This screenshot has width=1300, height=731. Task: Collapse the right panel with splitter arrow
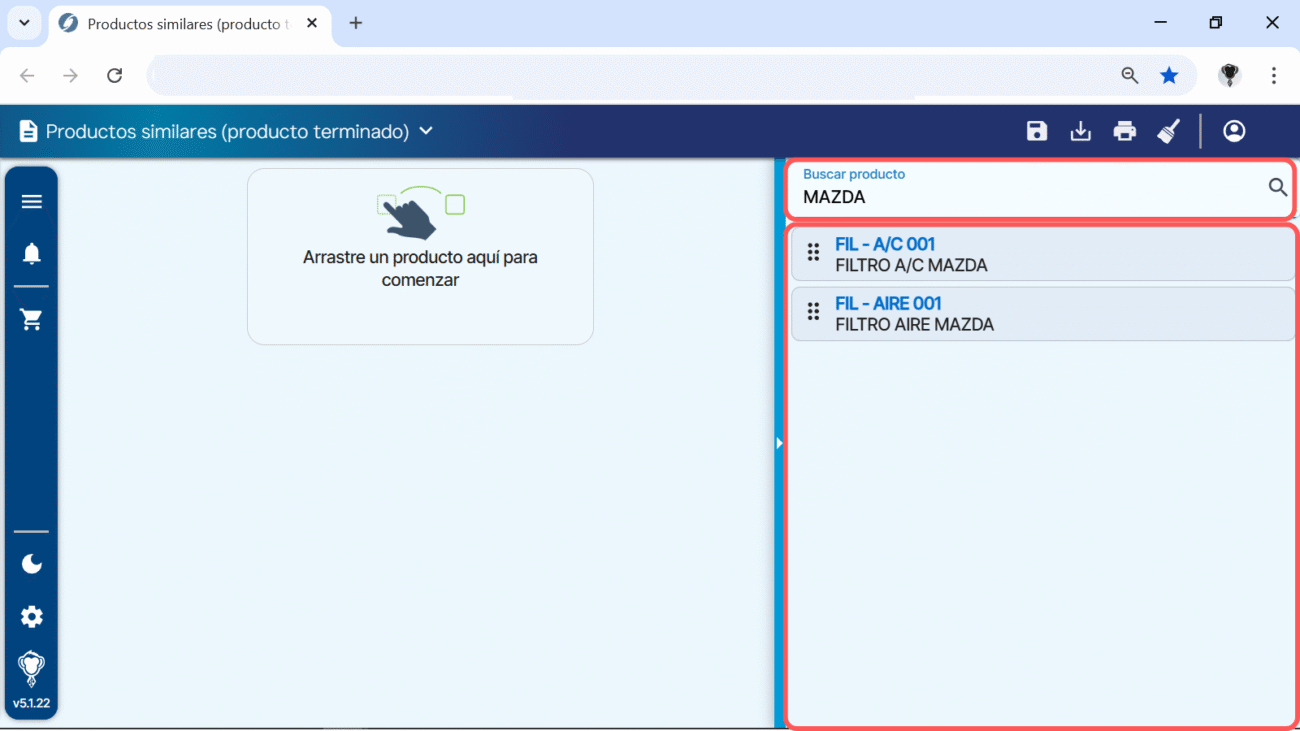coord(779,443)
